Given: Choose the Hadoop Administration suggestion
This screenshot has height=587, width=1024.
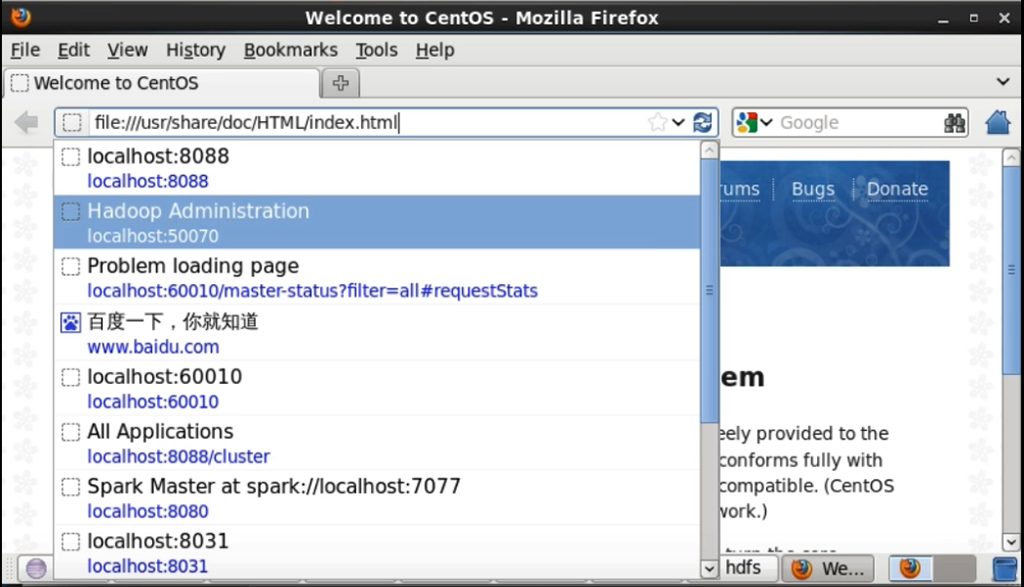Looking at the screenshot, I should click(377, 222).
